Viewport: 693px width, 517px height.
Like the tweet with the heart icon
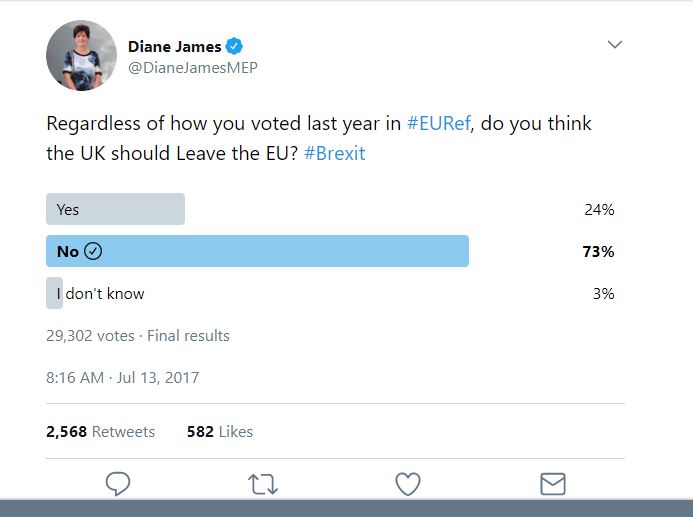tap(407, 484)
